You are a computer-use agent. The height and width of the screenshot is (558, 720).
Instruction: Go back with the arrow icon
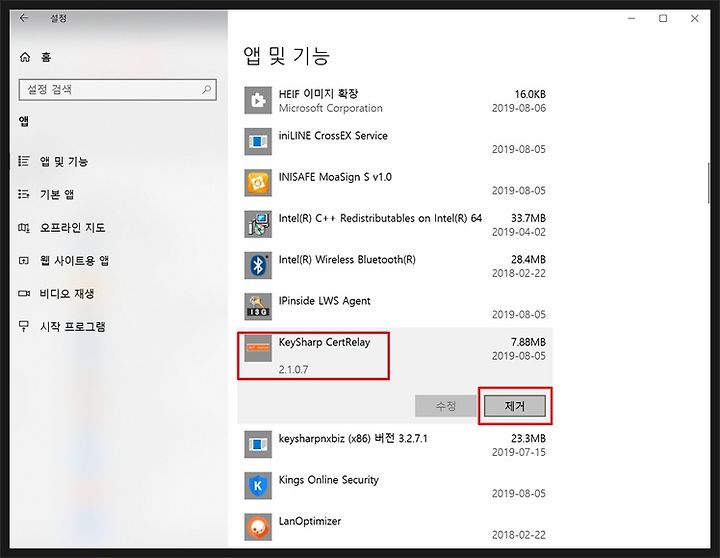point(24,18)
